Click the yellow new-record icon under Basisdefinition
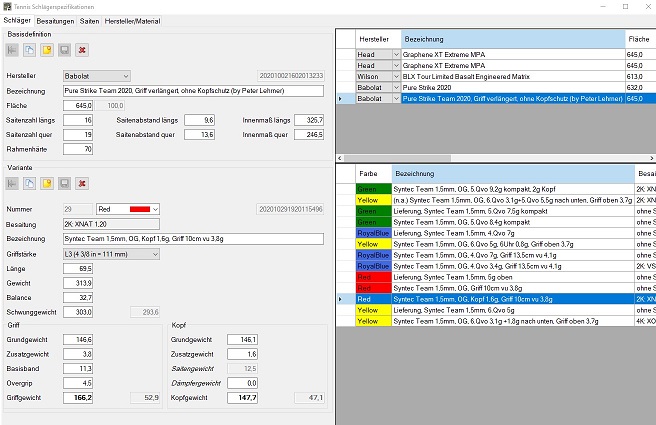 click(x=47, y=49)
